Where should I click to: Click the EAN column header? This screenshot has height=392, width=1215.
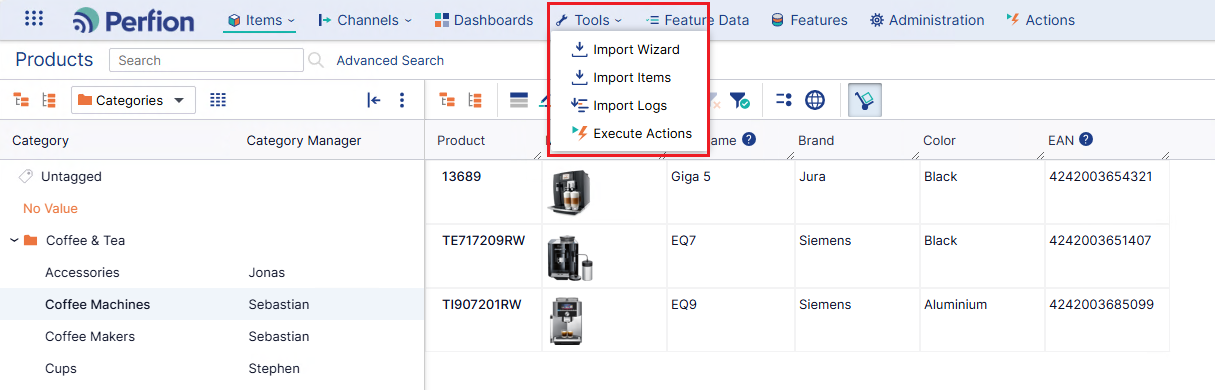(1061, 141)
